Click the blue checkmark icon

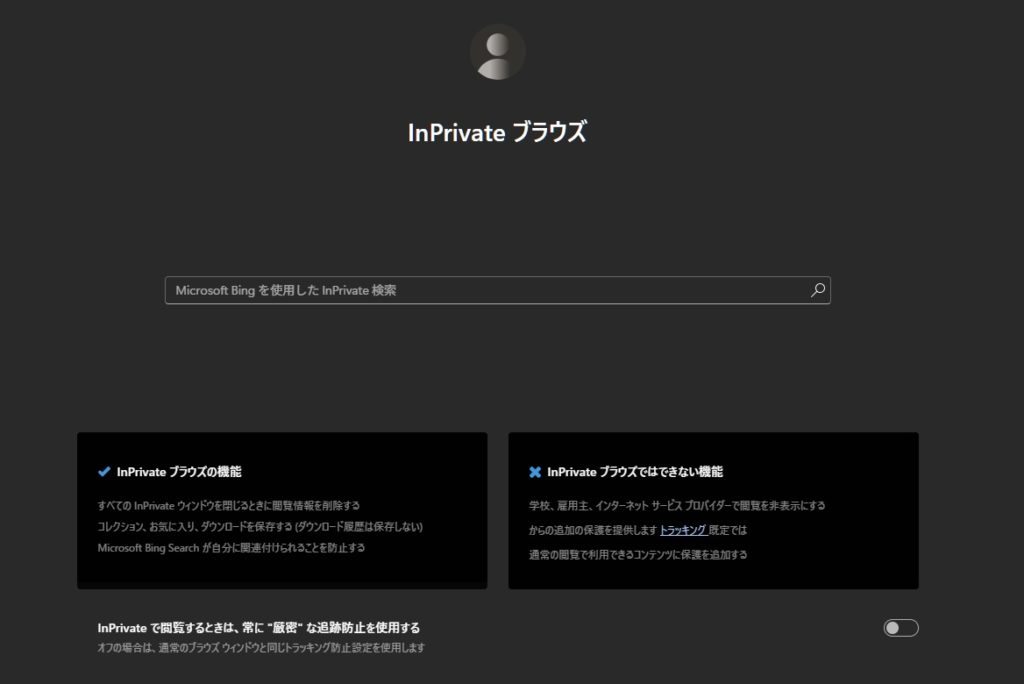click(104, 471)
